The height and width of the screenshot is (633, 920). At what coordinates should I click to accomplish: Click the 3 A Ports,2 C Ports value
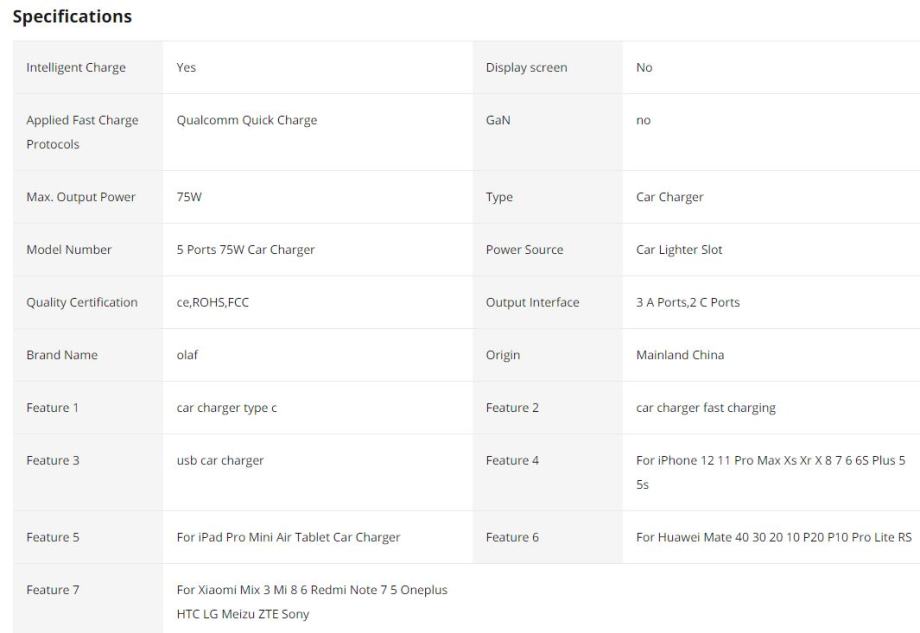(688, 302)
